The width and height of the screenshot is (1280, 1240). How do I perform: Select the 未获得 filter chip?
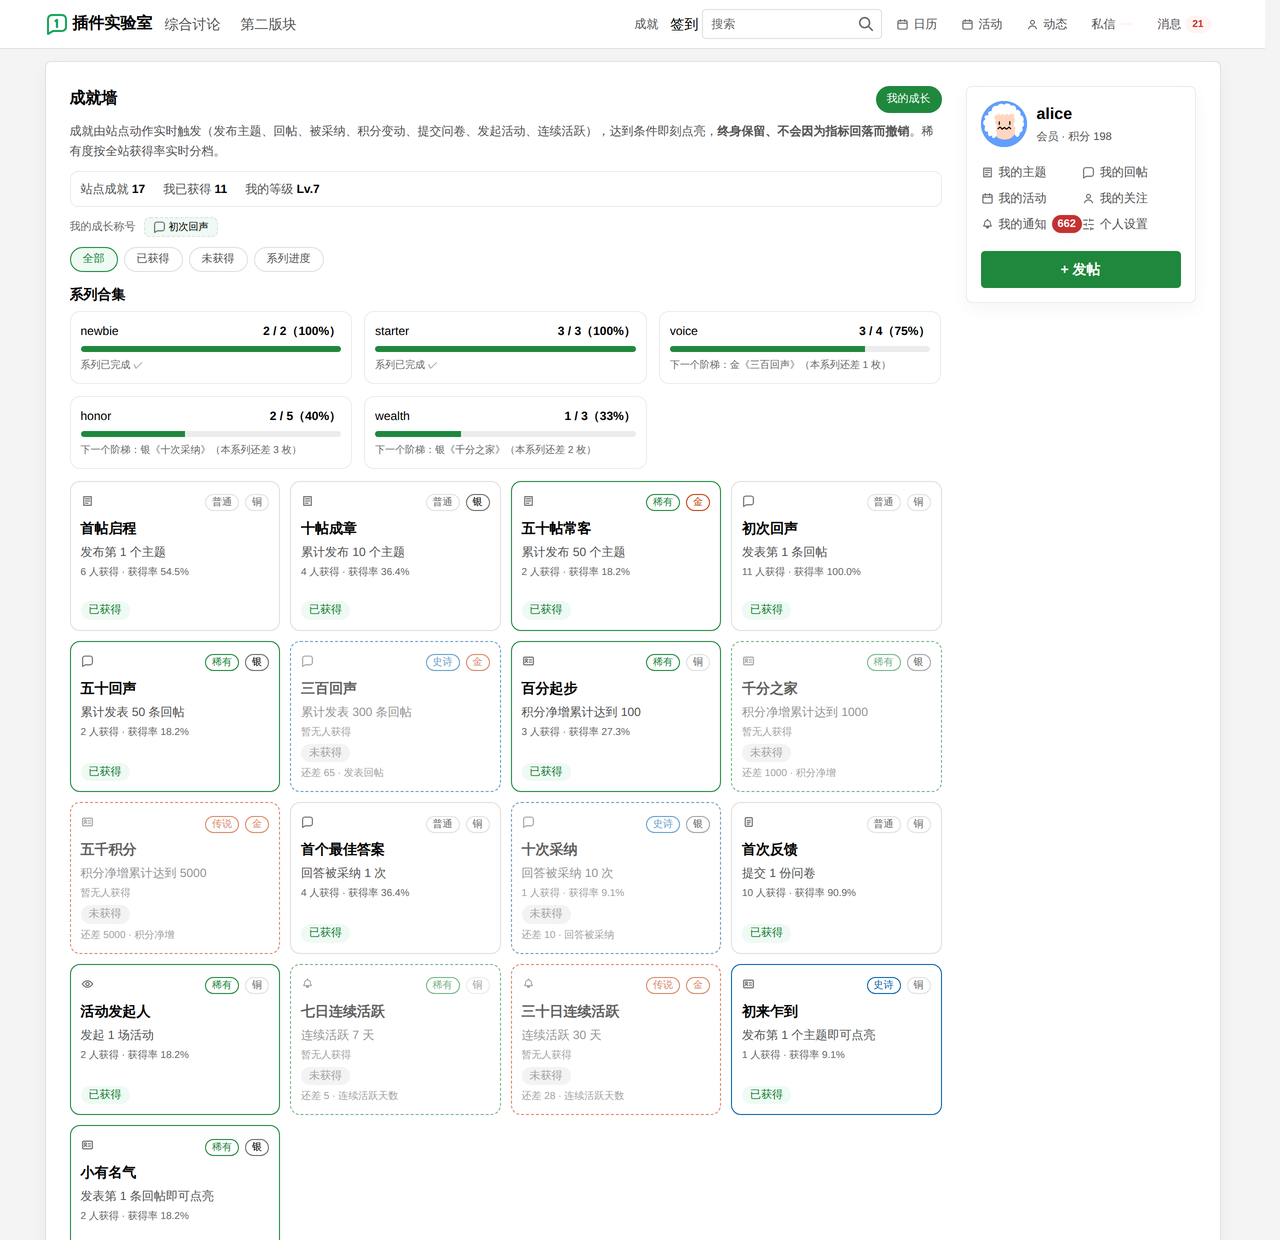pos(218,259)
